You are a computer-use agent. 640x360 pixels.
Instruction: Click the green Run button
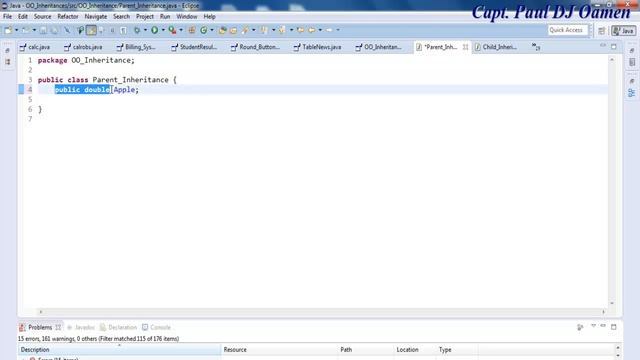[155, 30]
